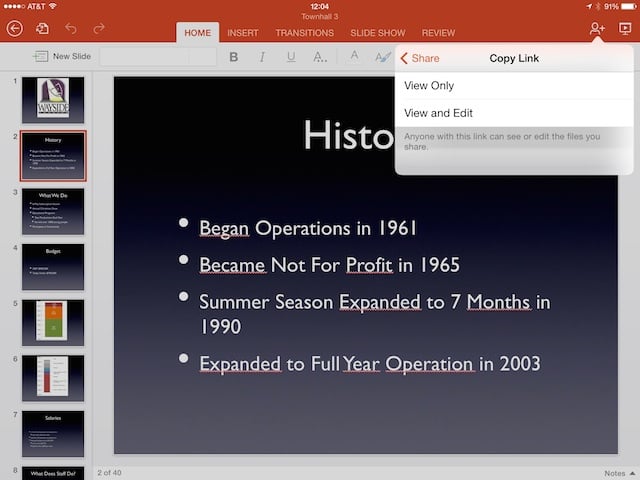
Task: Switch to the INSERT tab
Action: pos(243,33)
